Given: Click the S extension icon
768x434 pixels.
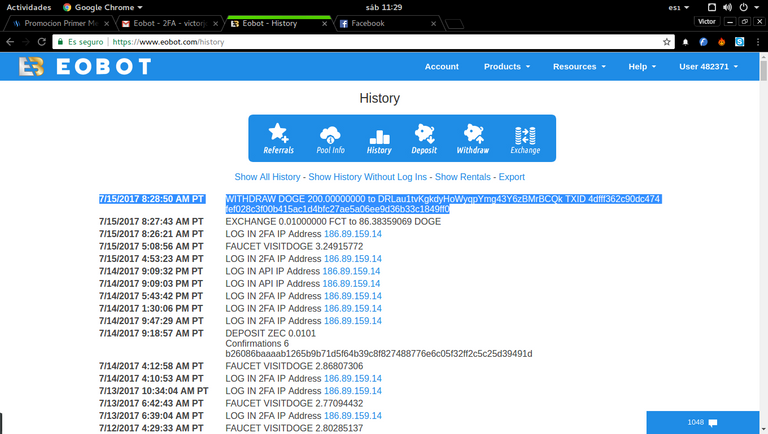Looking at the screenshot, I should click(740, 42).
